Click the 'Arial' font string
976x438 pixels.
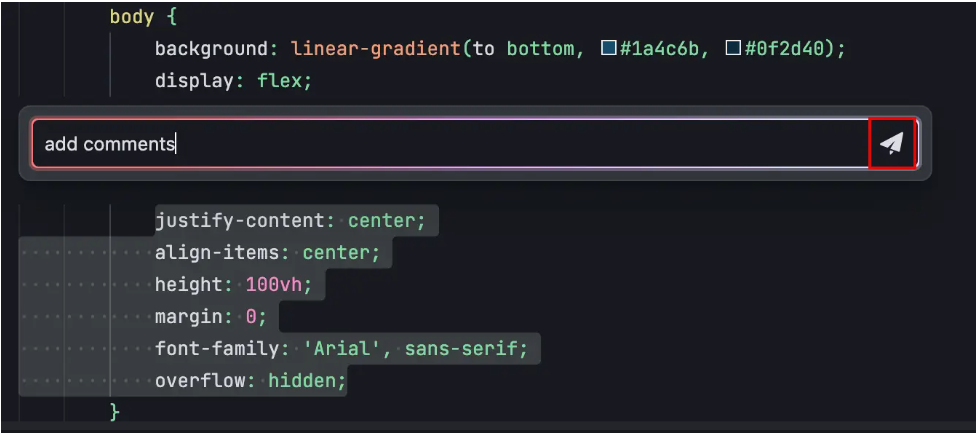click(342, 348)
